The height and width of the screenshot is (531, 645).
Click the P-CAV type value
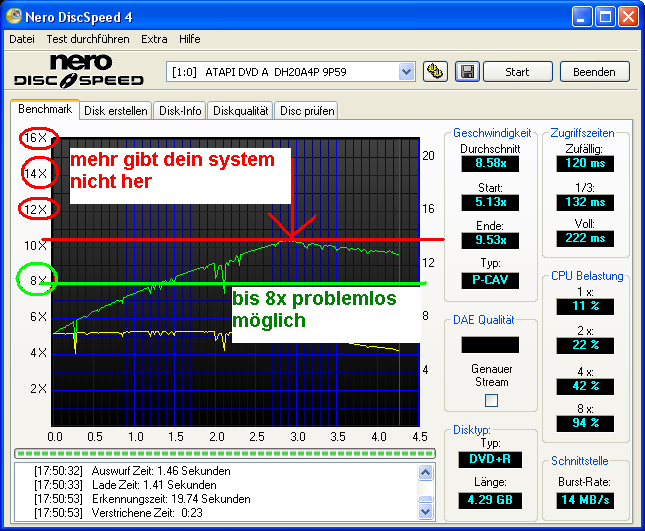click(490, 280)
